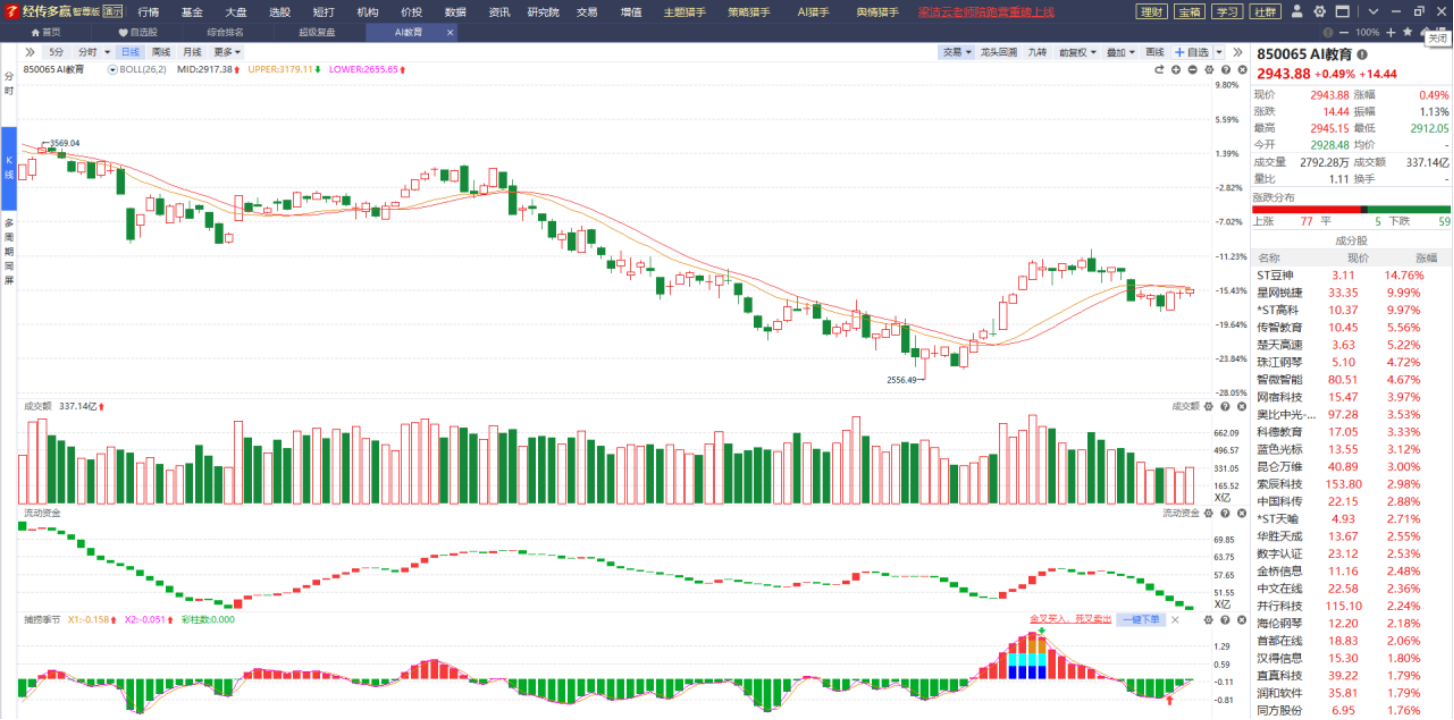The height and width of the screenshot is (720, 1454).
Task: Go to 首页 home tab
Action: coord(45,32)
